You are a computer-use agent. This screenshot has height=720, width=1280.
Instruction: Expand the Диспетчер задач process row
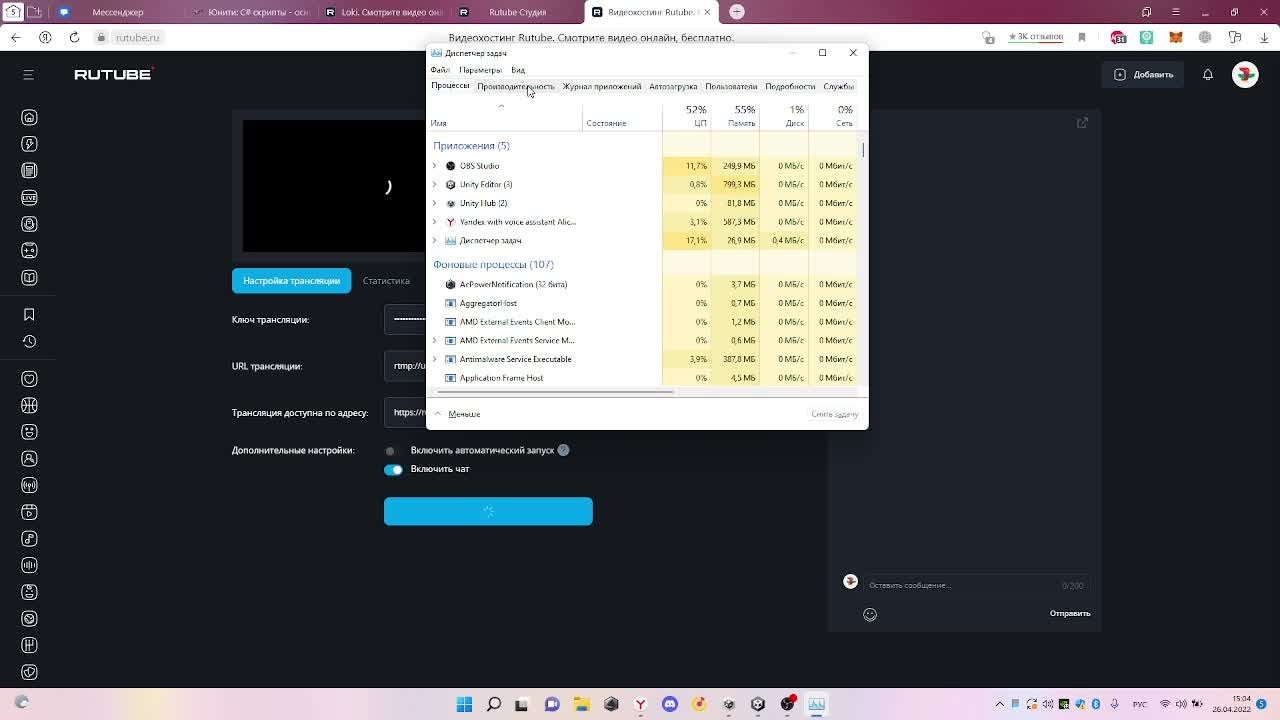coord(434,241)
